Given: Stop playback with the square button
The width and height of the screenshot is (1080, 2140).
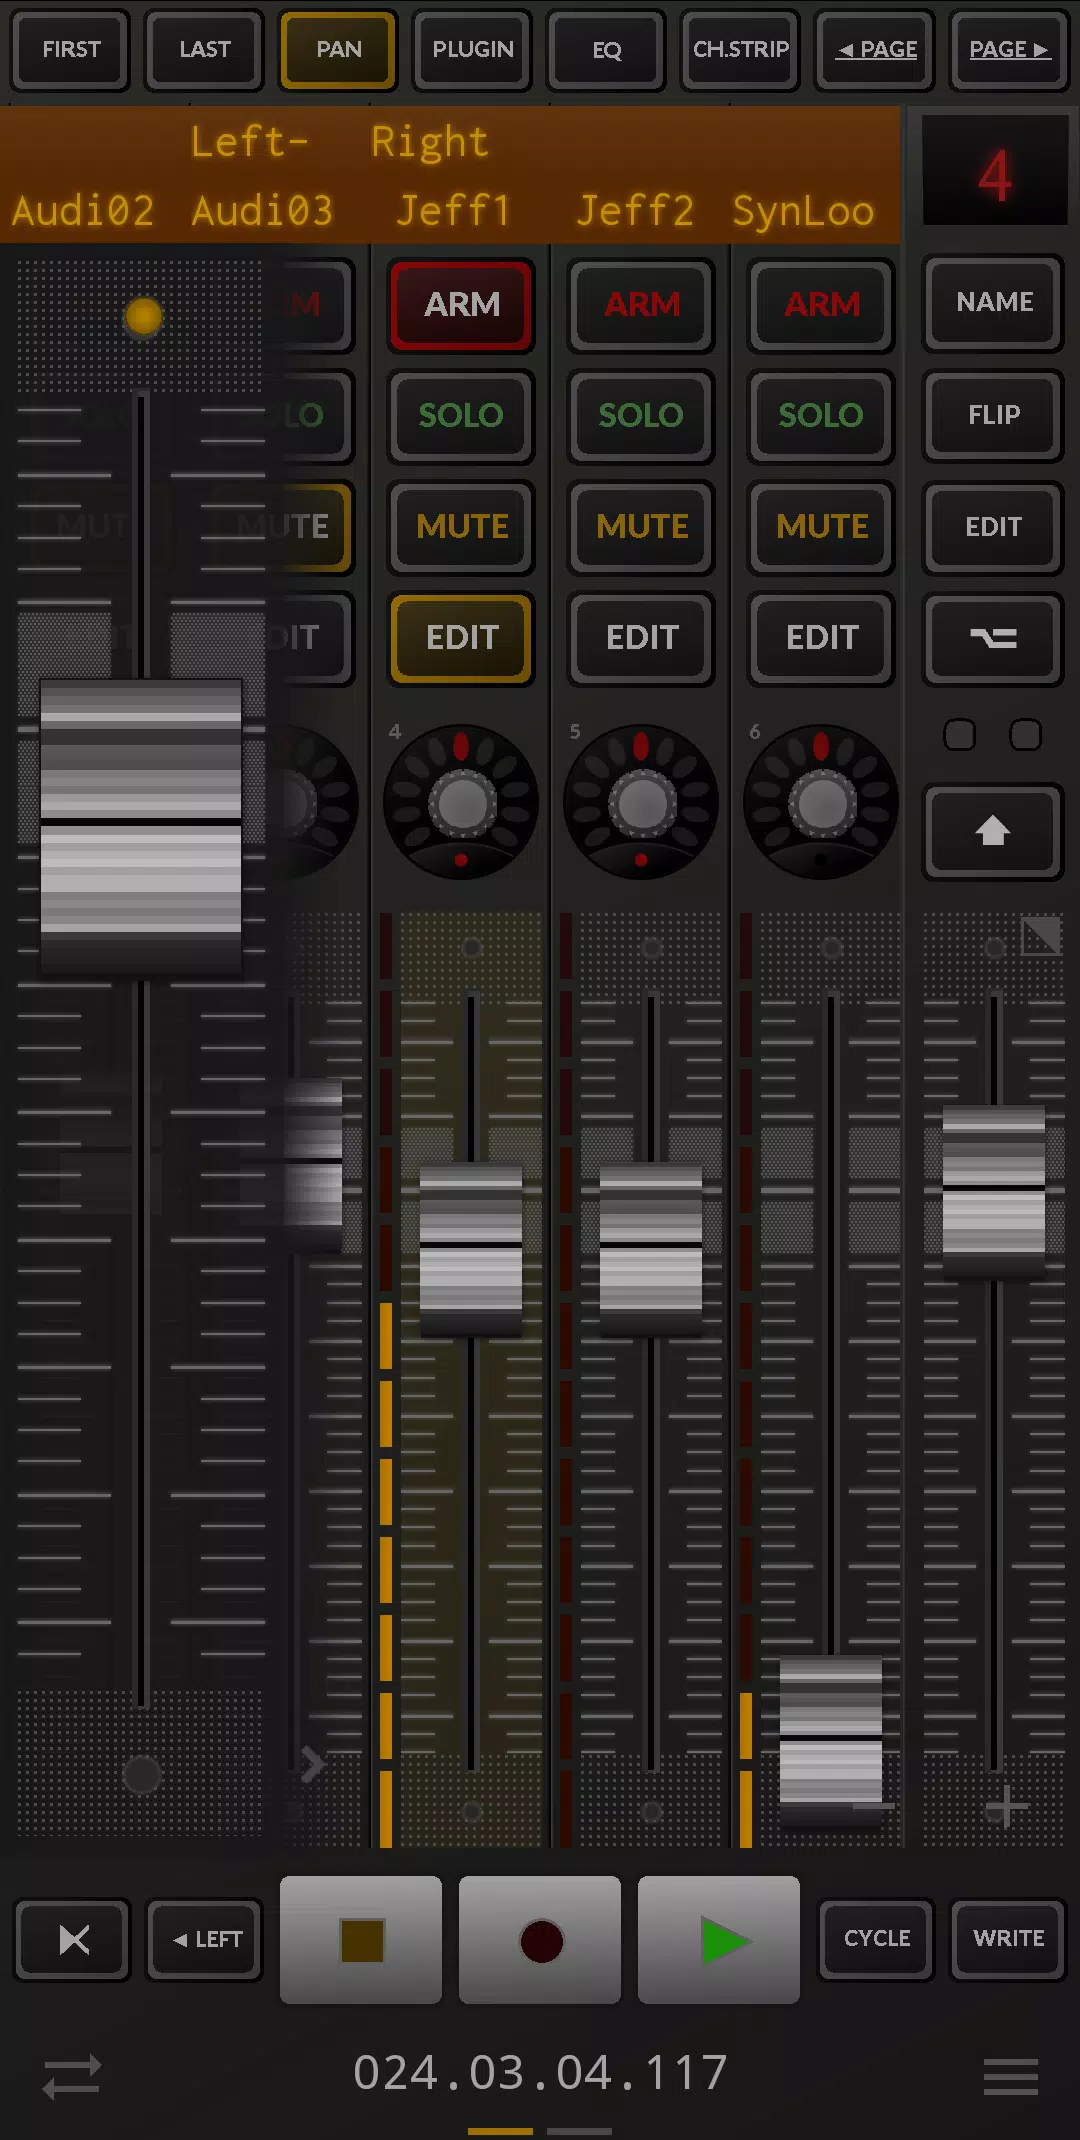Looking at the screenshot, I should click(361, 1940).
